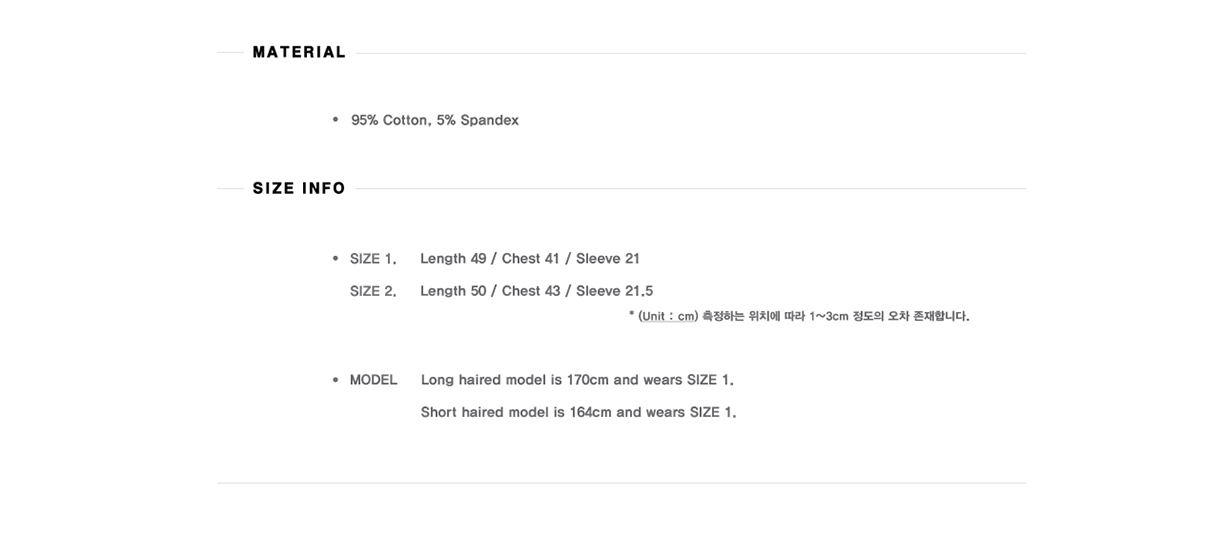Click Sleeve 21.5 in SIZE 2 row
1210x540 pixels.
click(x=615, y=291)
